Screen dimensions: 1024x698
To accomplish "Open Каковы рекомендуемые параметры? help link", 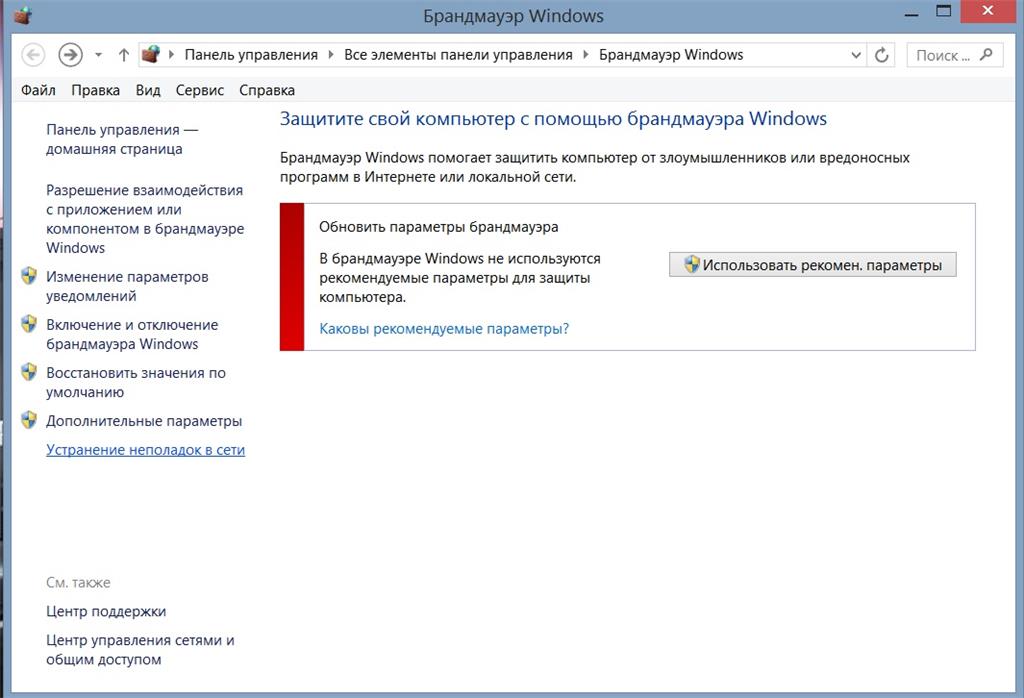I will tap(444, 328).
